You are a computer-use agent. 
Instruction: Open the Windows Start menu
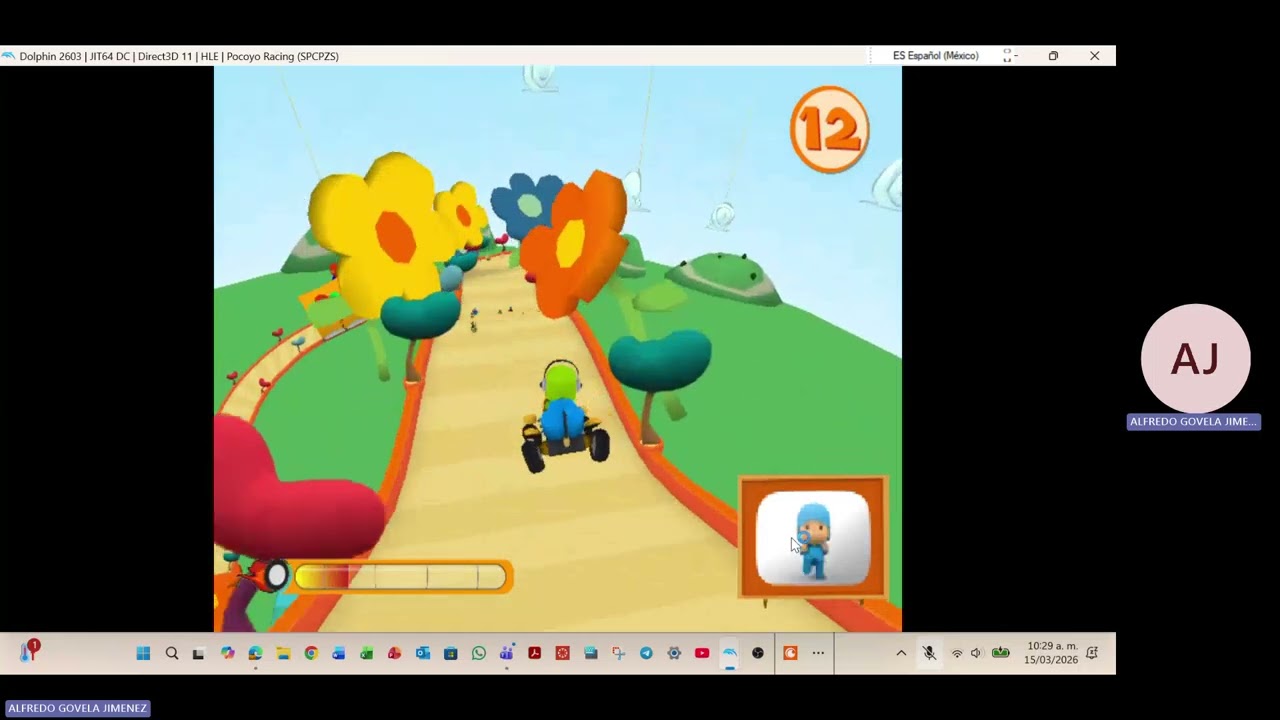tap(143, 653)
